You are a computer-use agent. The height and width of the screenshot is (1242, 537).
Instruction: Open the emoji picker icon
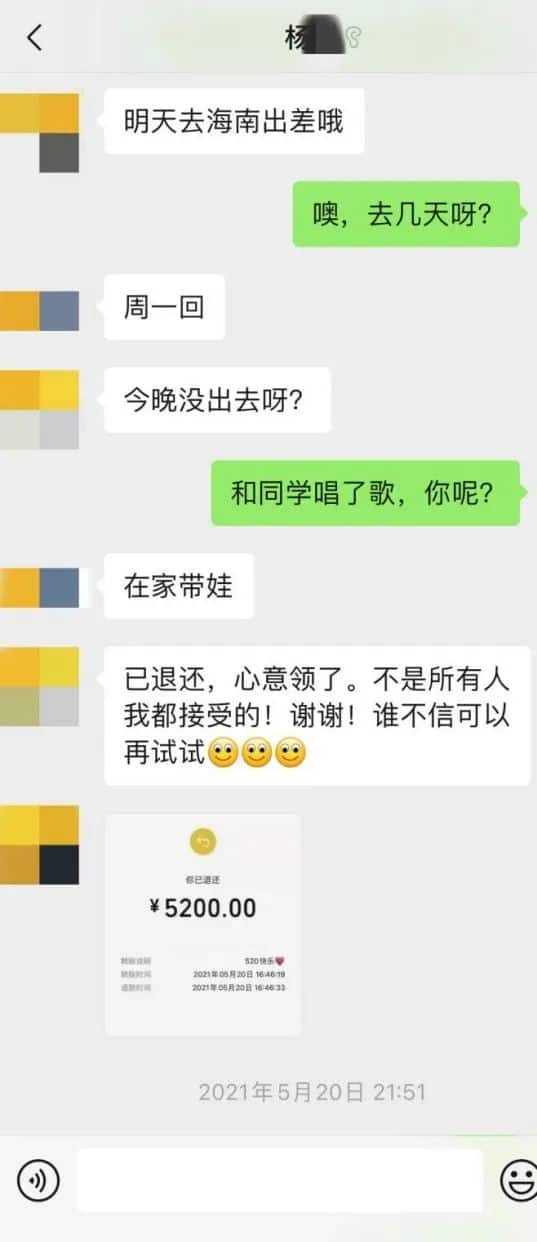[519, 1181]
